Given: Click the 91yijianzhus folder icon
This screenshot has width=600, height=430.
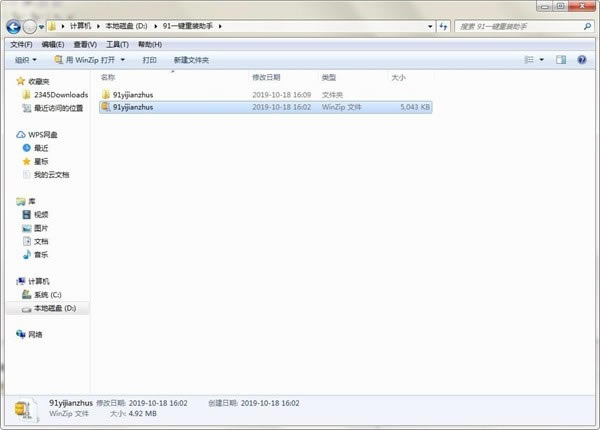Looking at the screenshot, I should click(106, 94).
